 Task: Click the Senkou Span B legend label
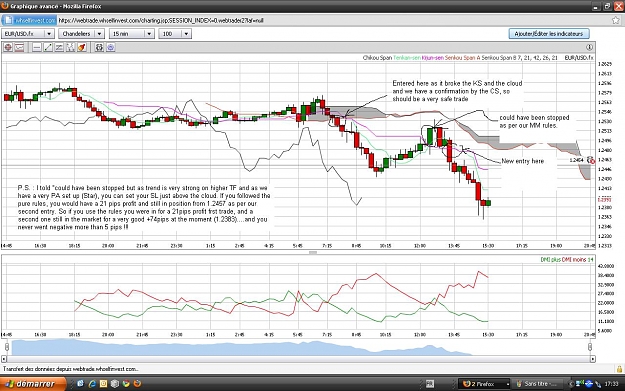point(499,58)
